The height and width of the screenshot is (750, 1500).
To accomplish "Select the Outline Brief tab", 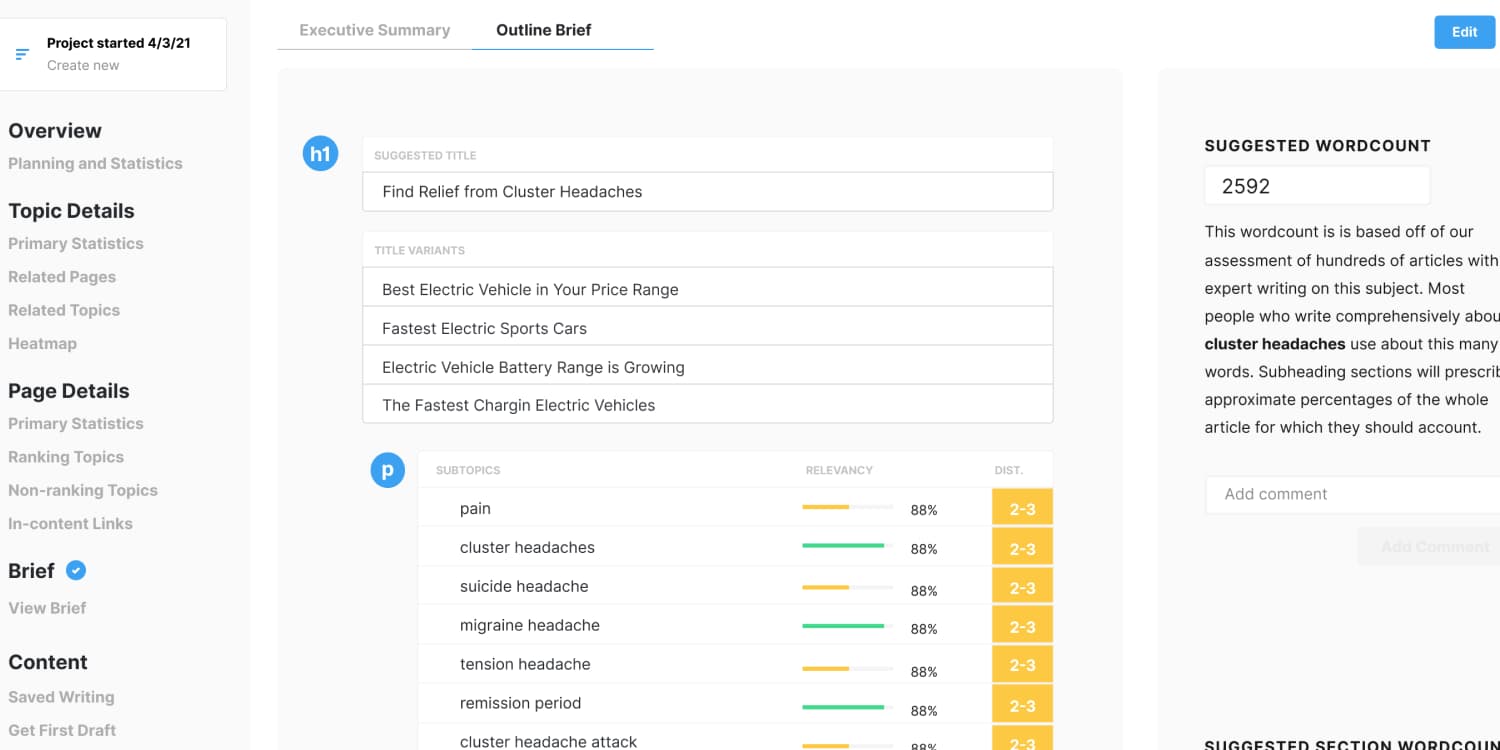I will click(544, 30).
